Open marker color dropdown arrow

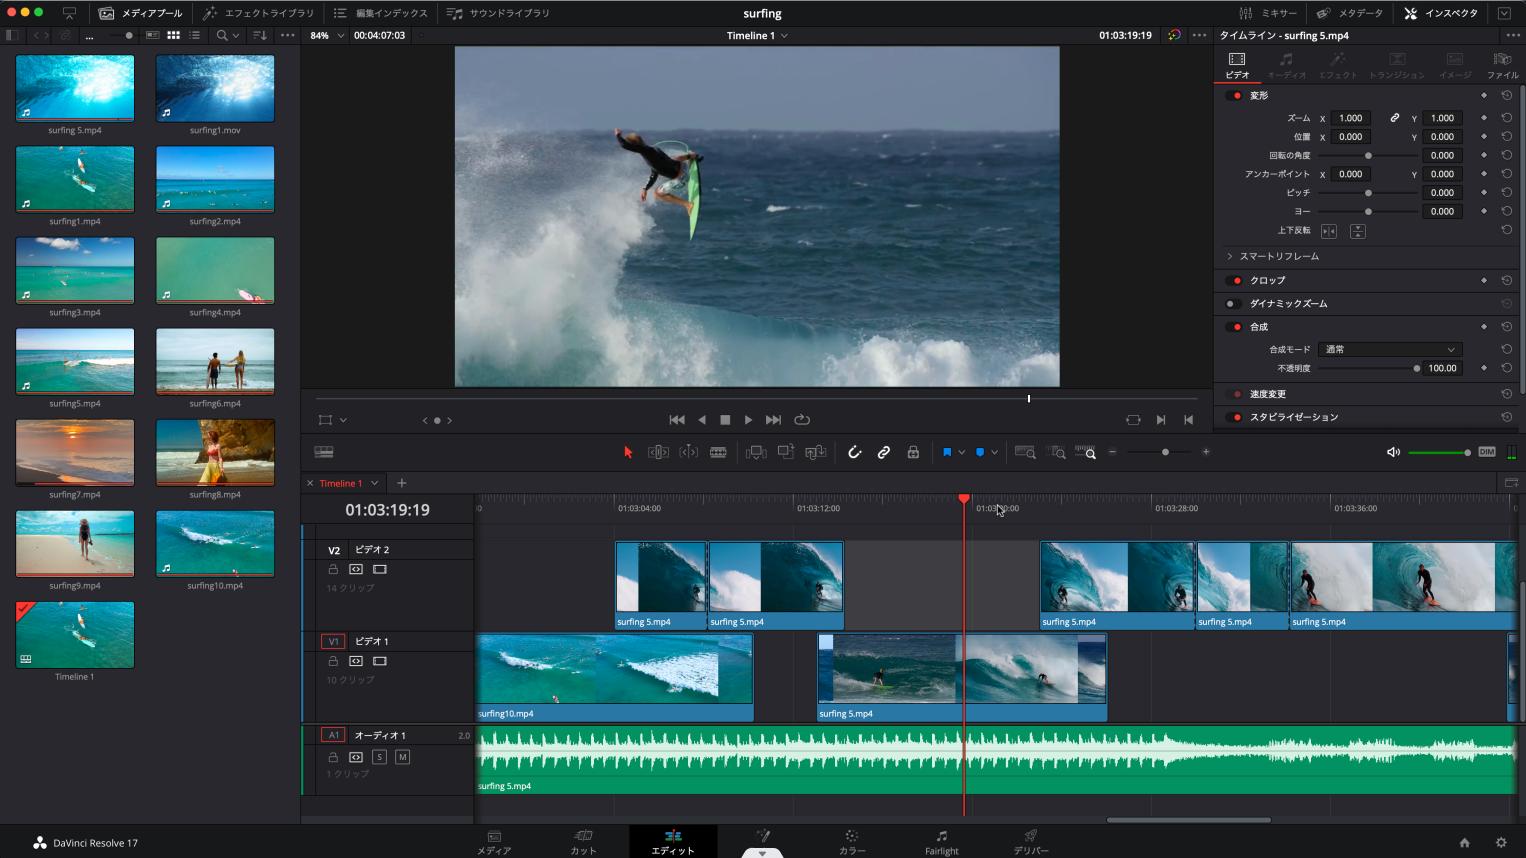pos(994,452)
